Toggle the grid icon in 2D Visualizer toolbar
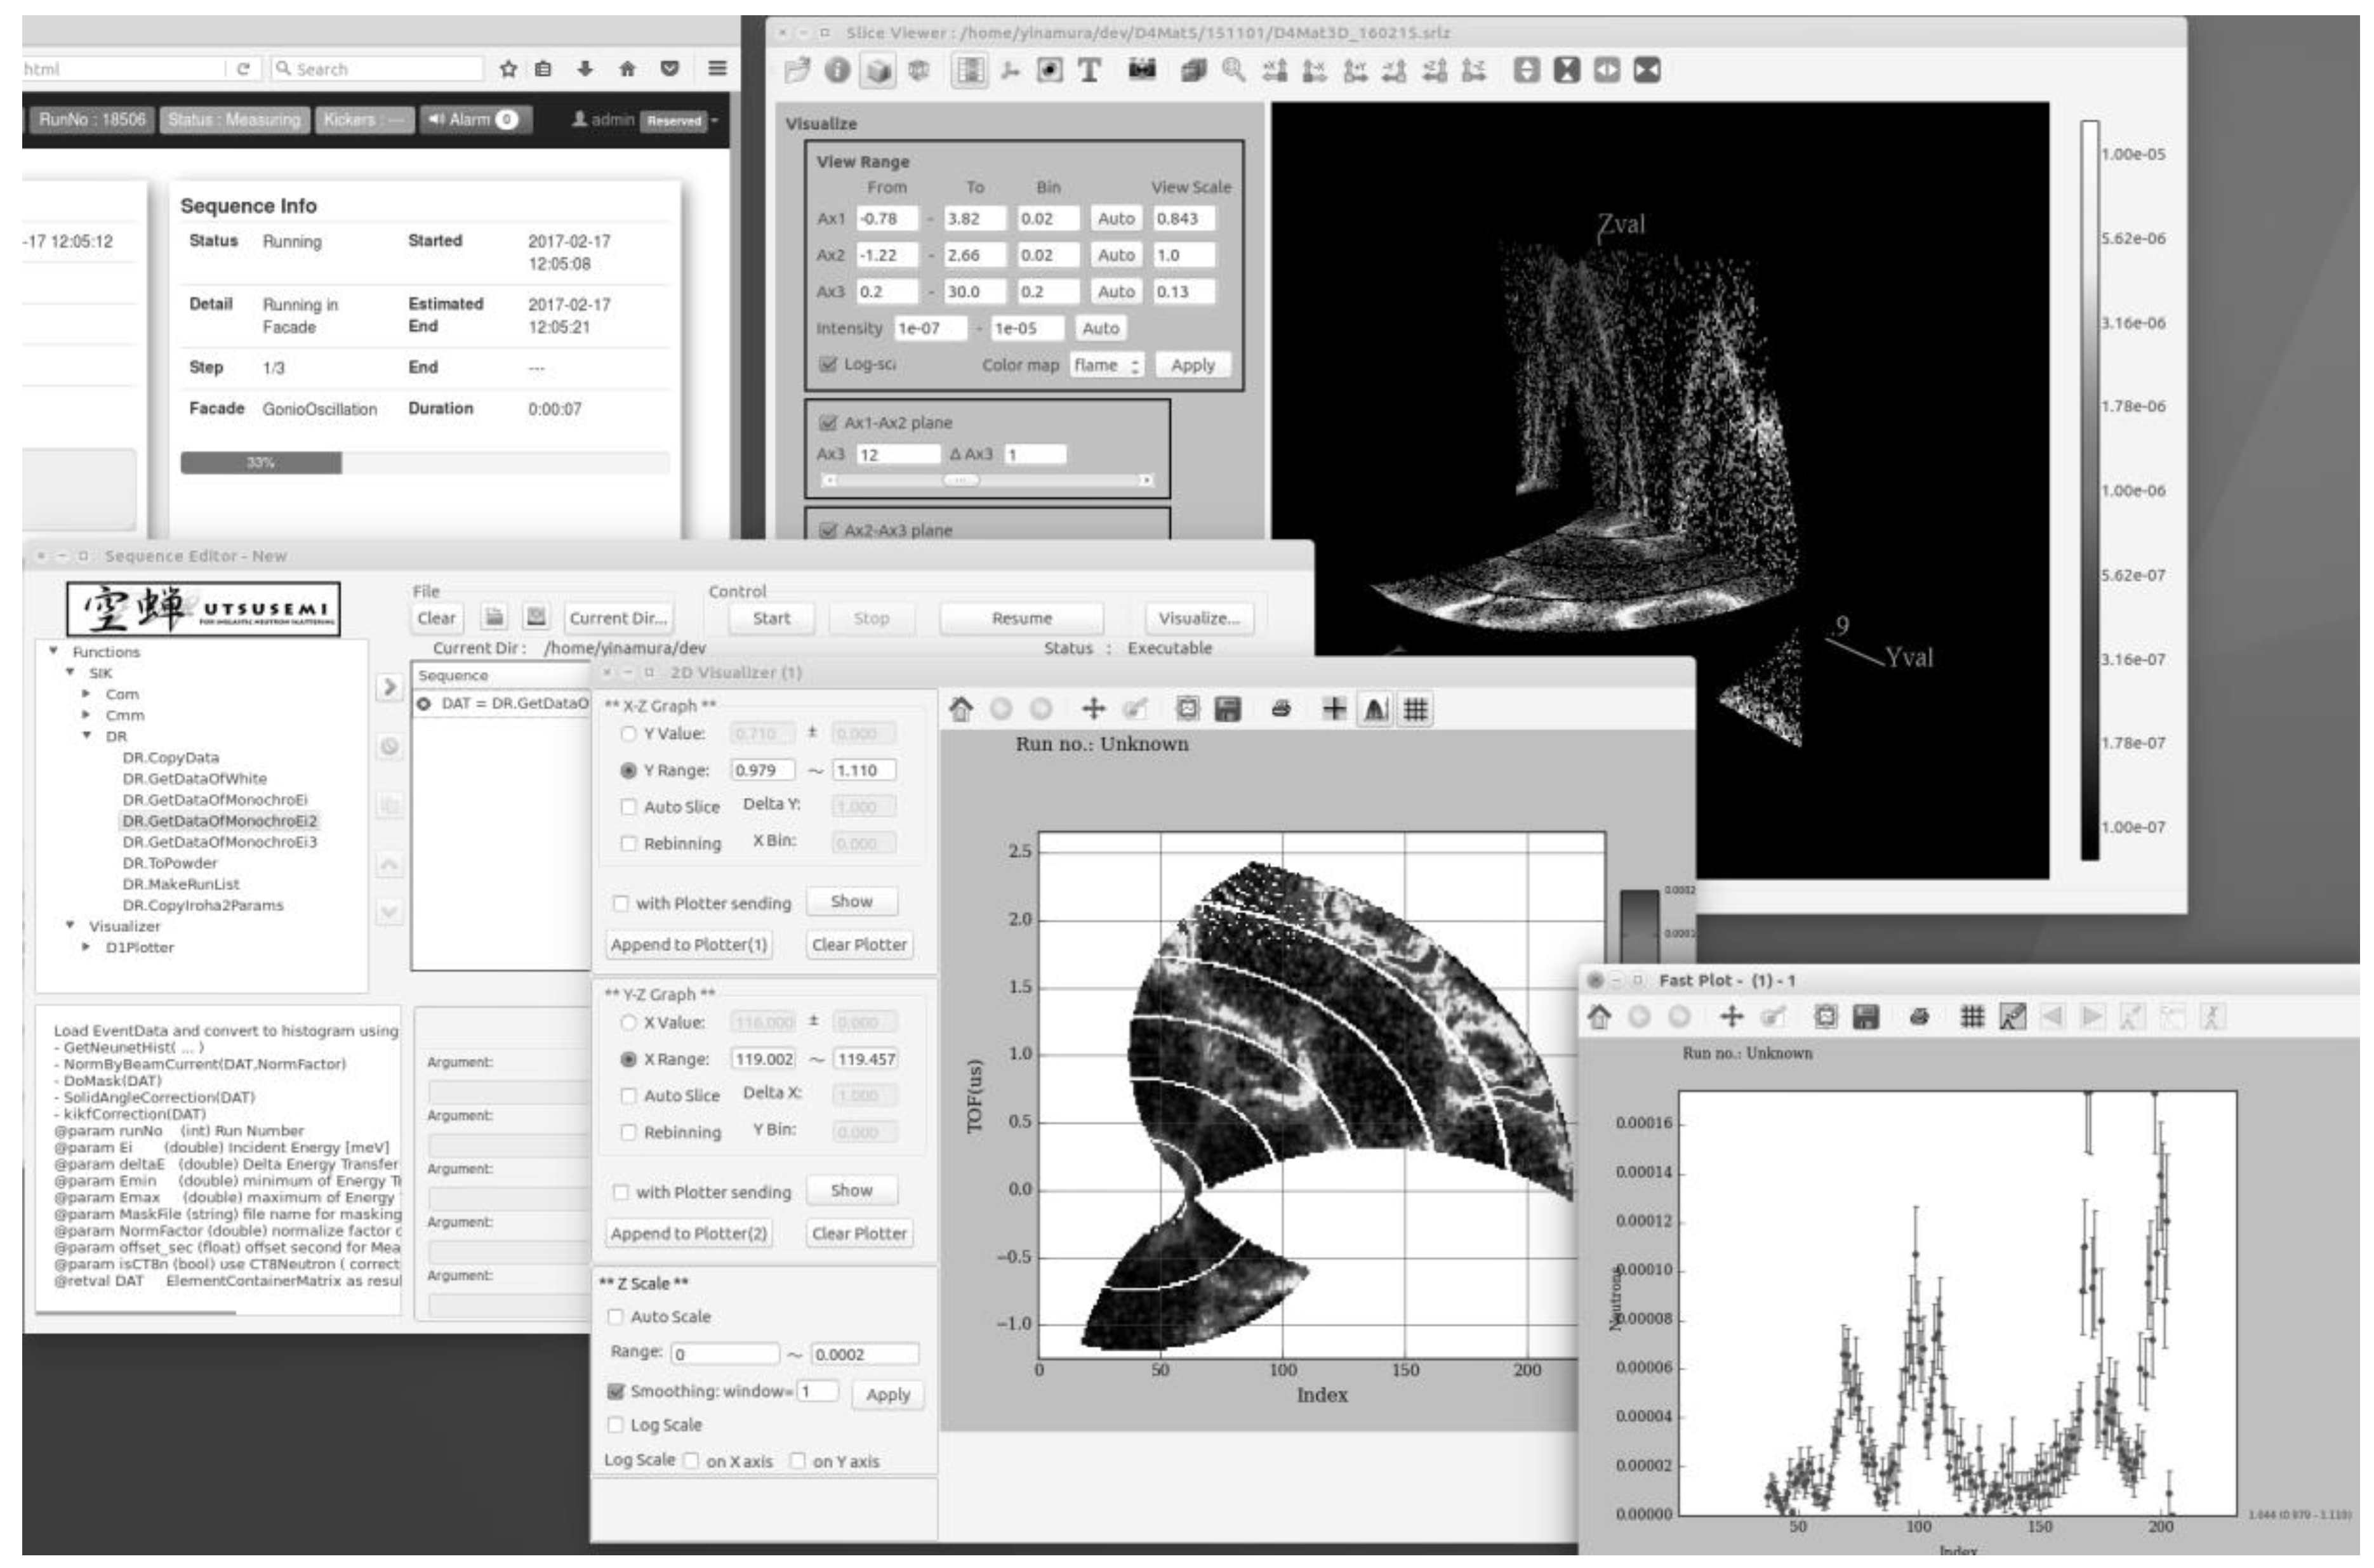 [x=1415, y=710]
